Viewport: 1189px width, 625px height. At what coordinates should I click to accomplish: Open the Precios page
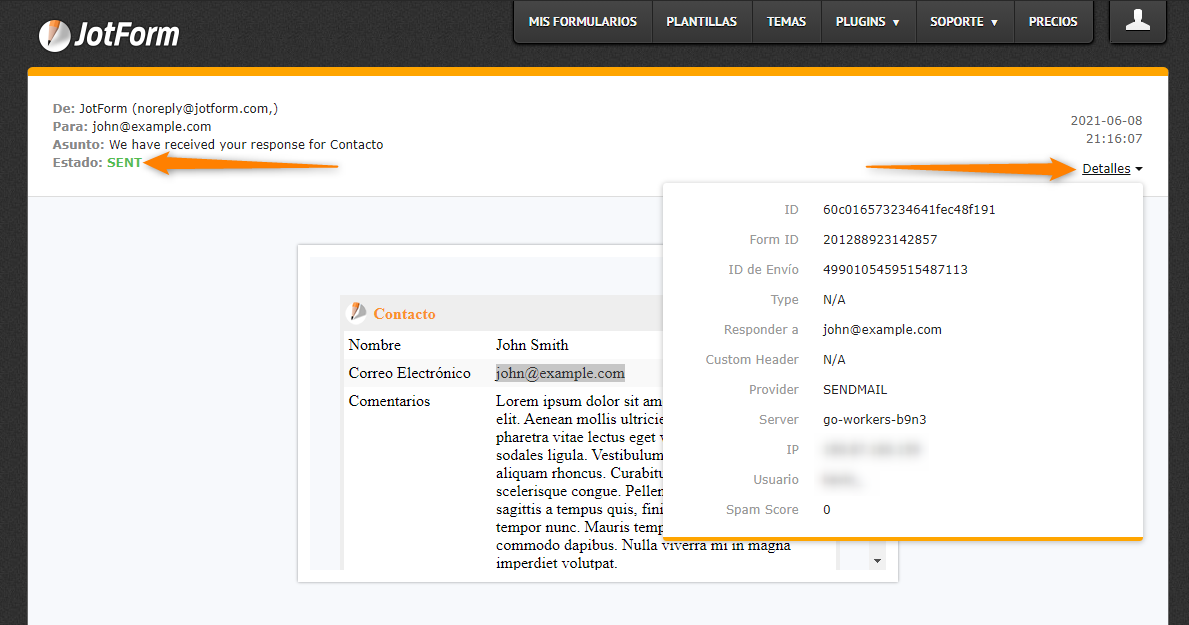pyautogui.click(x=1053, y=22)
